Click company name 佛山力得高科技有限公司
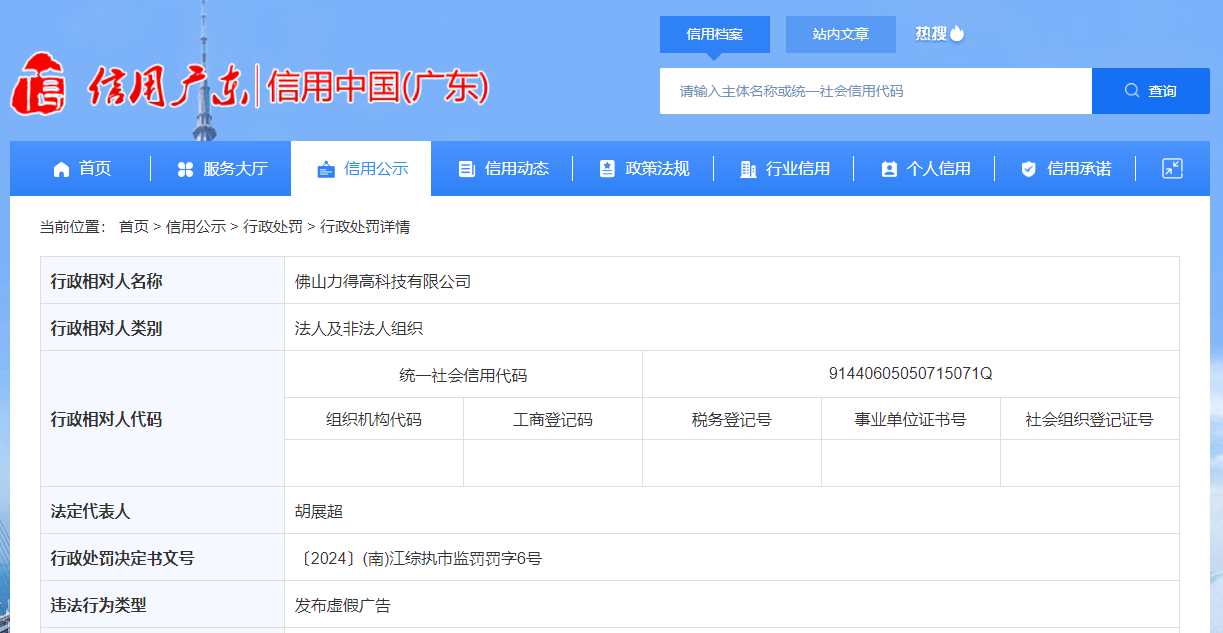Screen dimensions: 1223x633 pos(383,282)
